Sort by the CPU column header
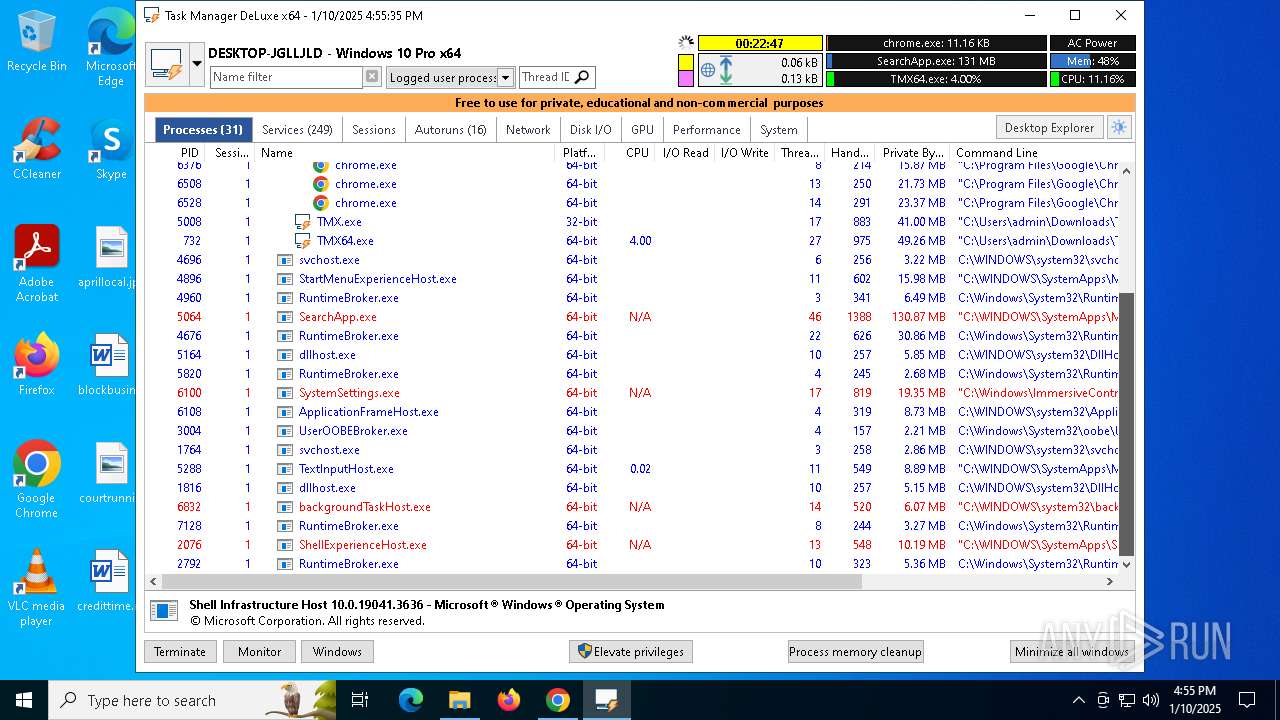Screen dimensions: 1280x720 tap(637, 153)
